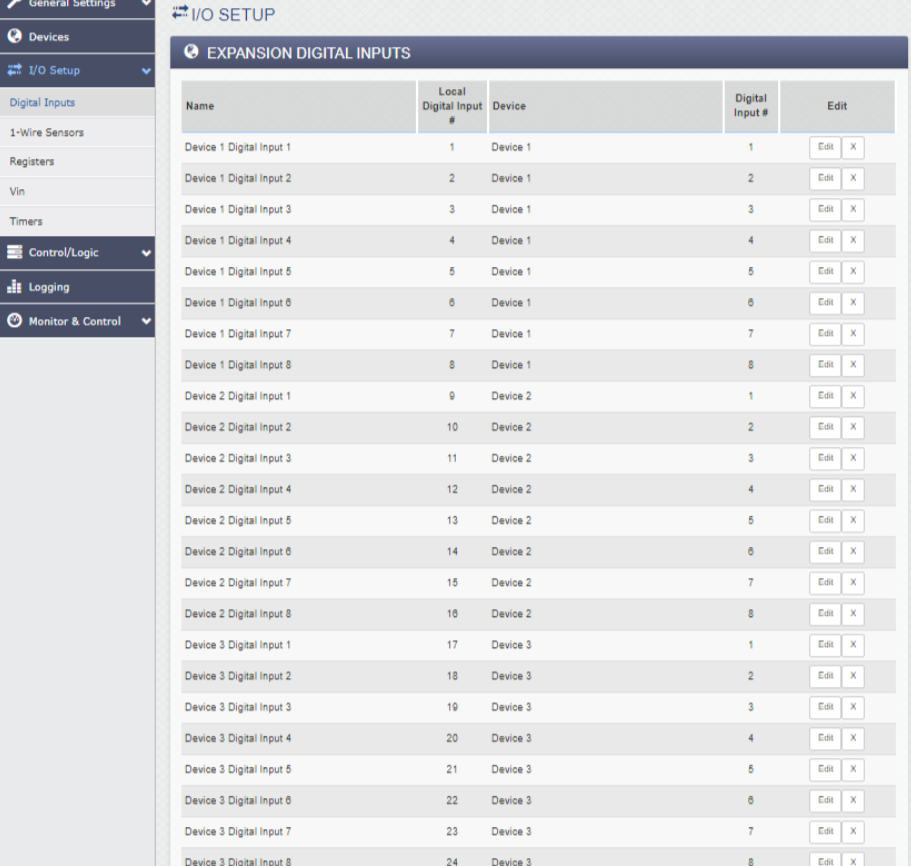Expand the General Settings chevron

point(146,4)
